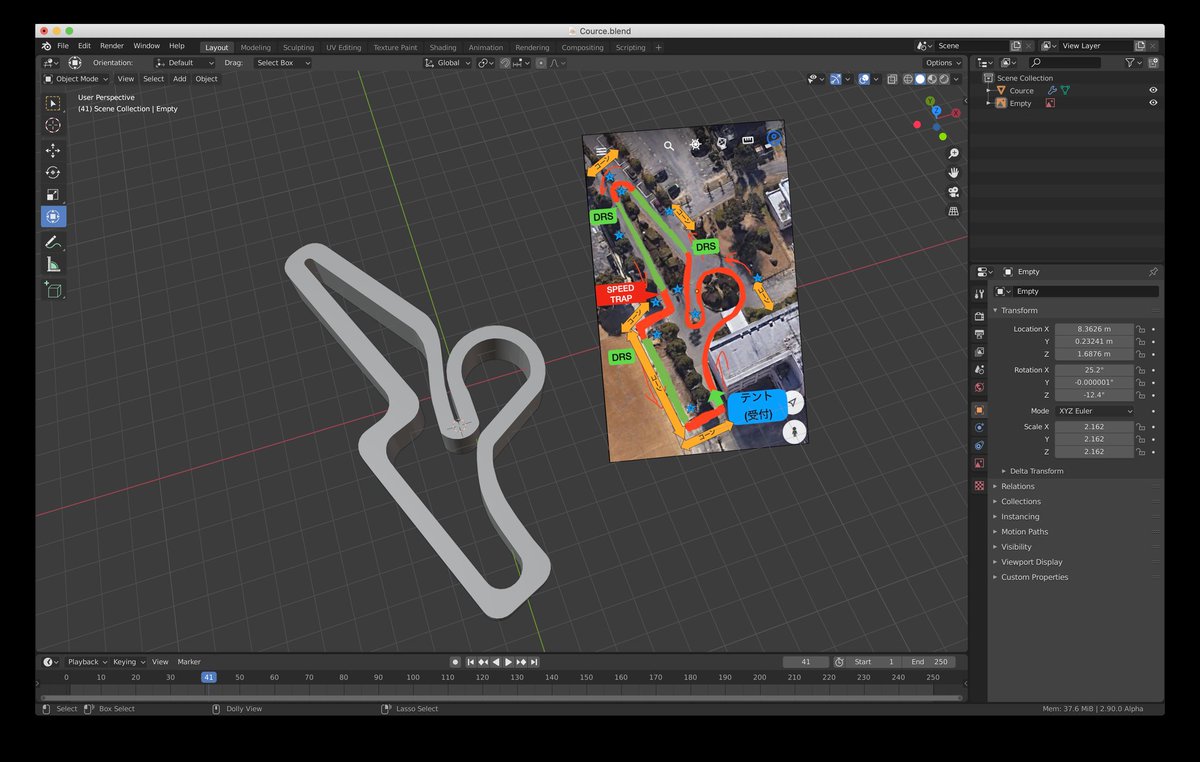Open the Object Mode dropdown

pos(77,79)
